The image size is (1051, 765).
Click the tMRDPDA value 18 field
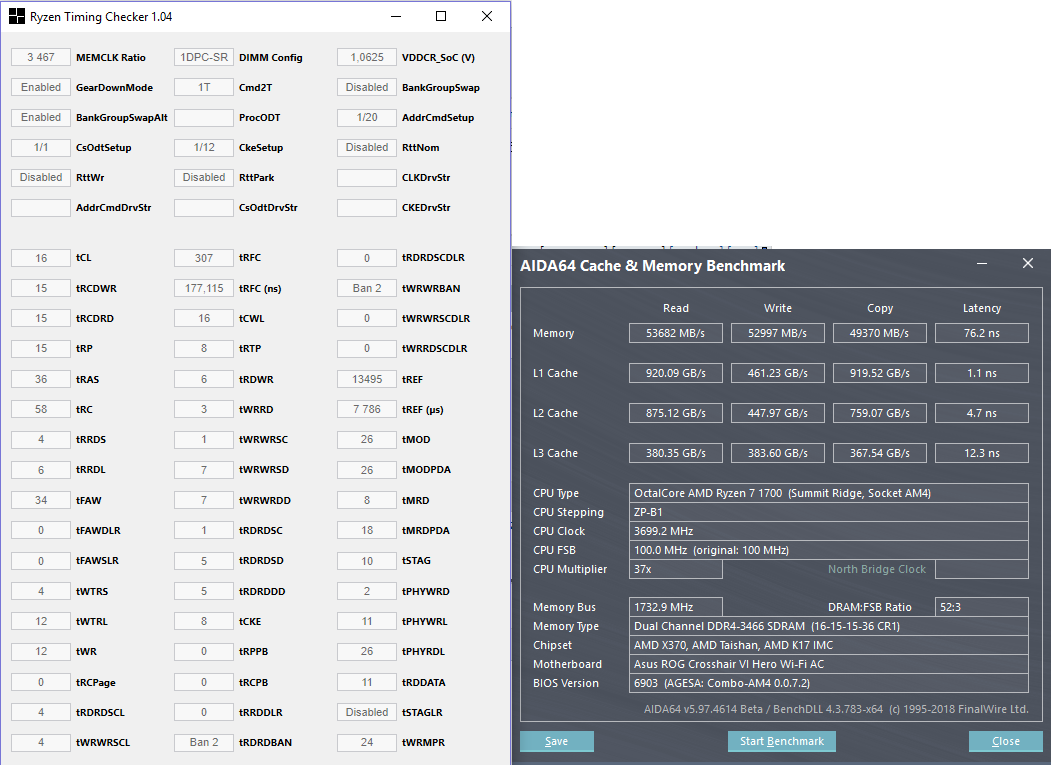367,530
